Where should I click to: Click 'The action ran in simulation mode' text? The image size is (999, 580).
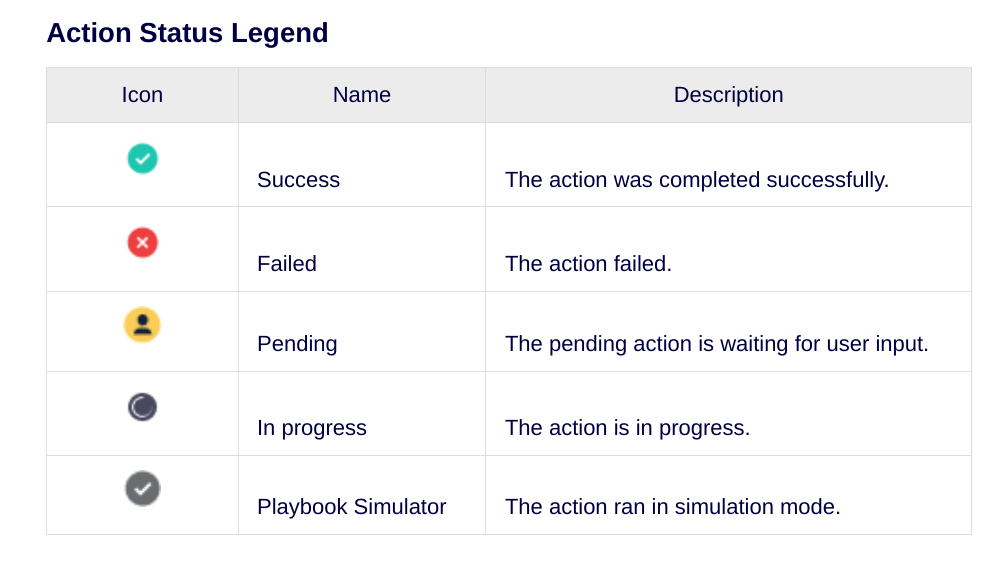coord(672,507)
